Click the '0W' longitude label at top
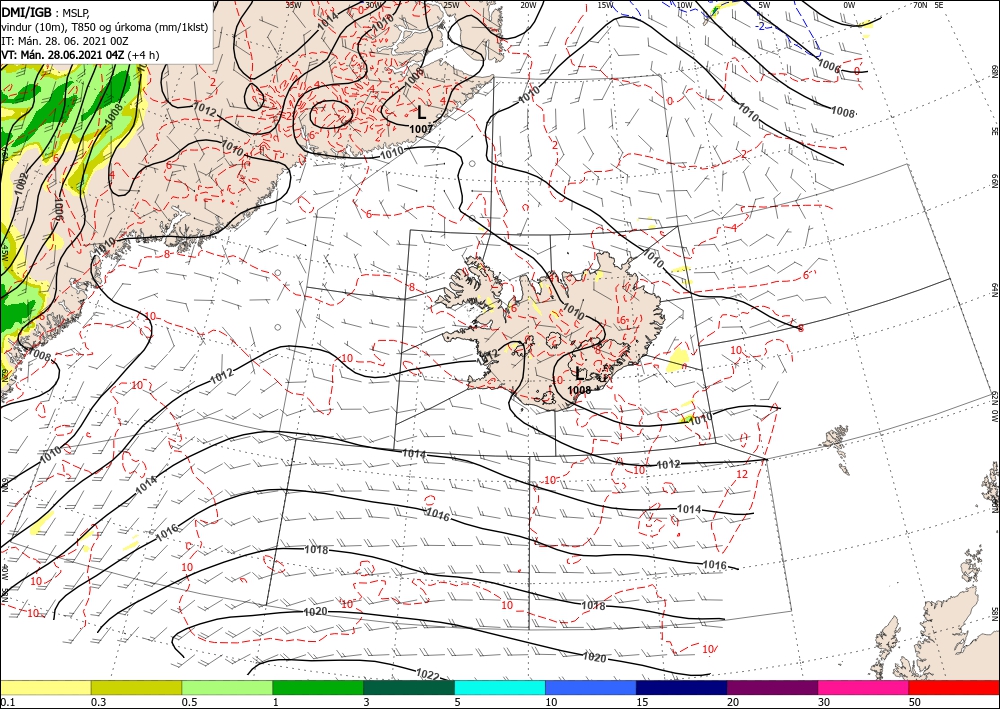The image size is (1000, 709). coord(849,5)
